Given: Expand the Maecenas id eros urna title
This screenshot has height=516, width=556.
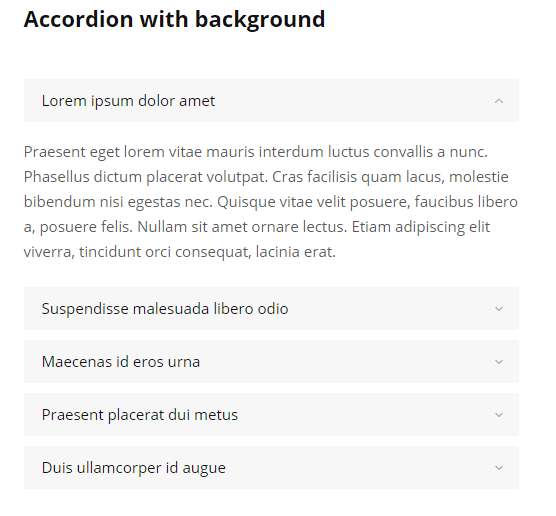Looking at the screenshot, I should coord(121,362).
